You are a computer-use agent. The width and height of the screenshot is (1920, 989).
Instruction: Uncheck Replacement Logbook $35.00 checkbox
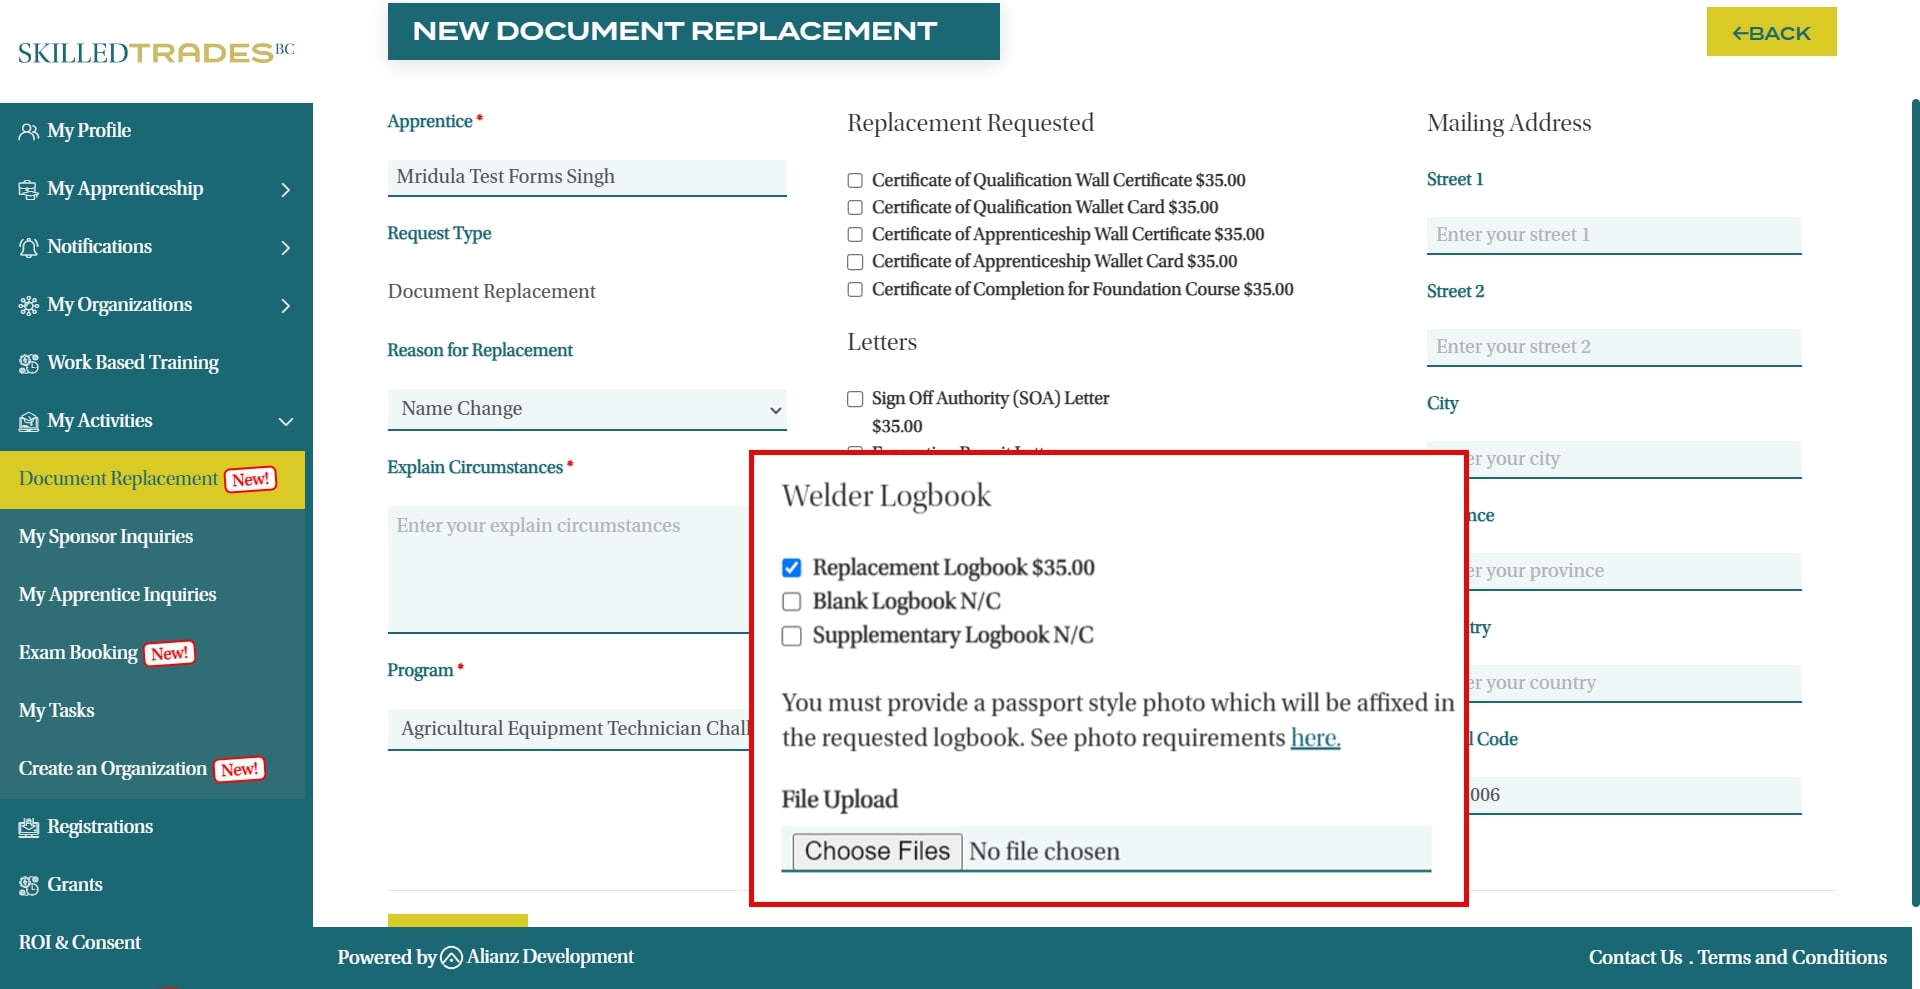(x=791, y=568)
